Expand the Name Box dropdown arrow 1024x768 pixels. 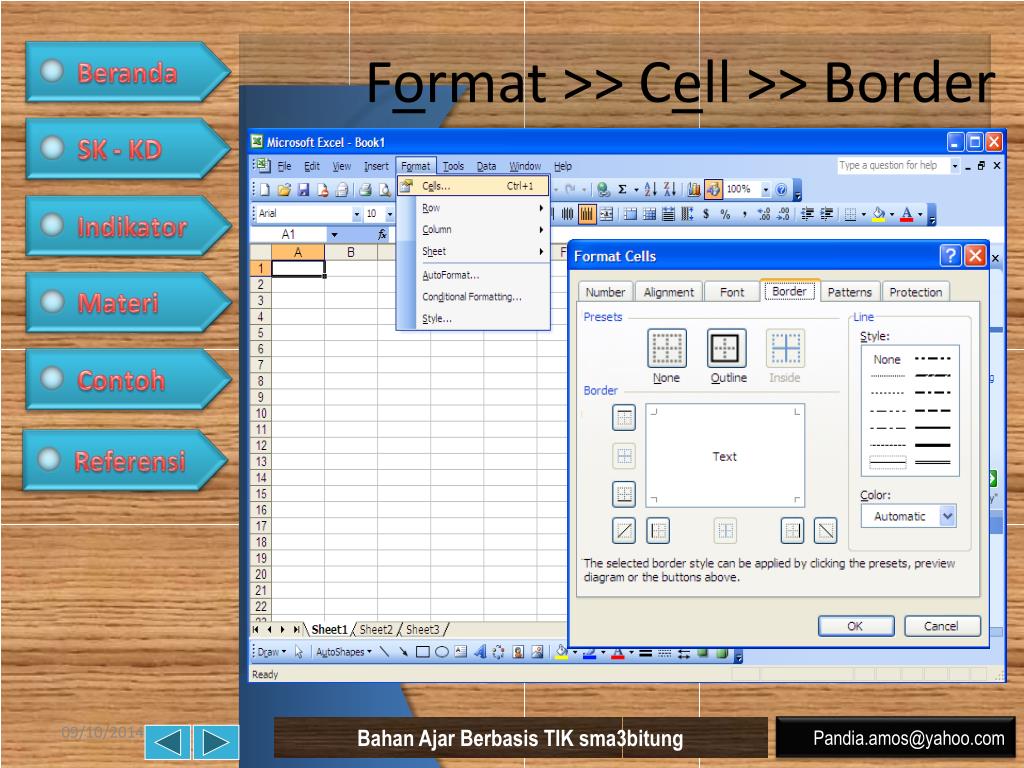pyautogui.click(x=334, y=234)
